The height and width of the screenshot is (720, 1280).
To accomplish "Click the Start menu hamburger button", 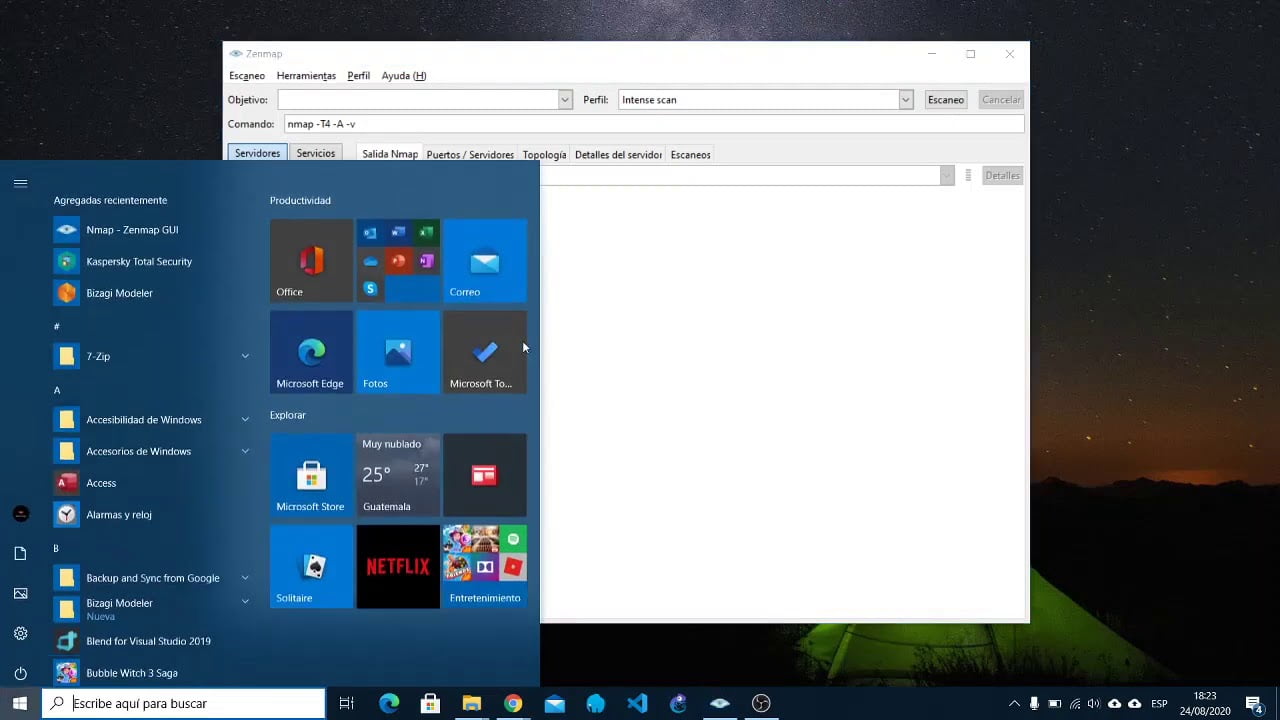I will coord(20,183).
